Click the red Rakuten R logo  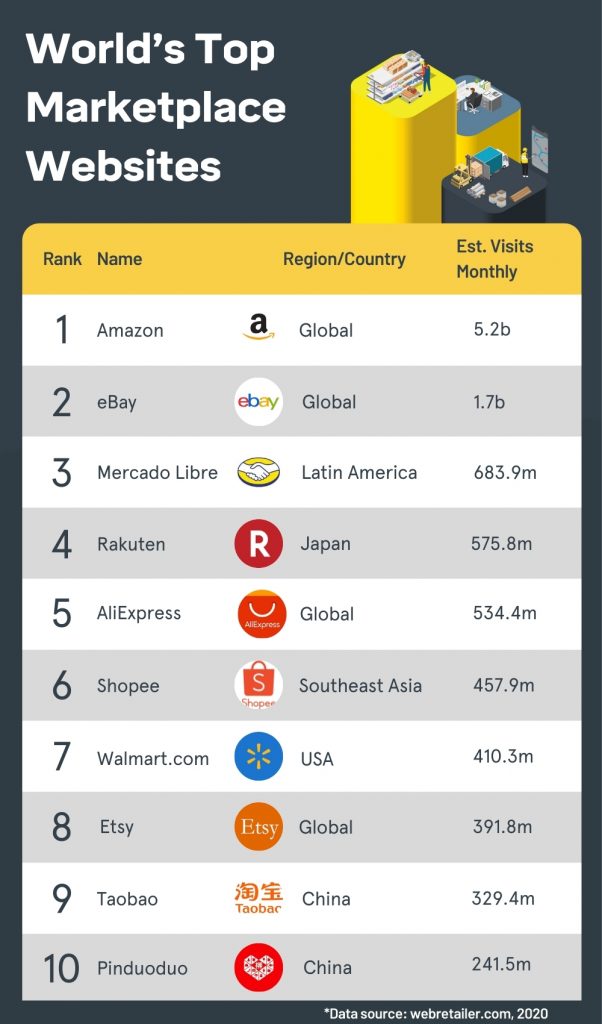[x=258, y=544]
